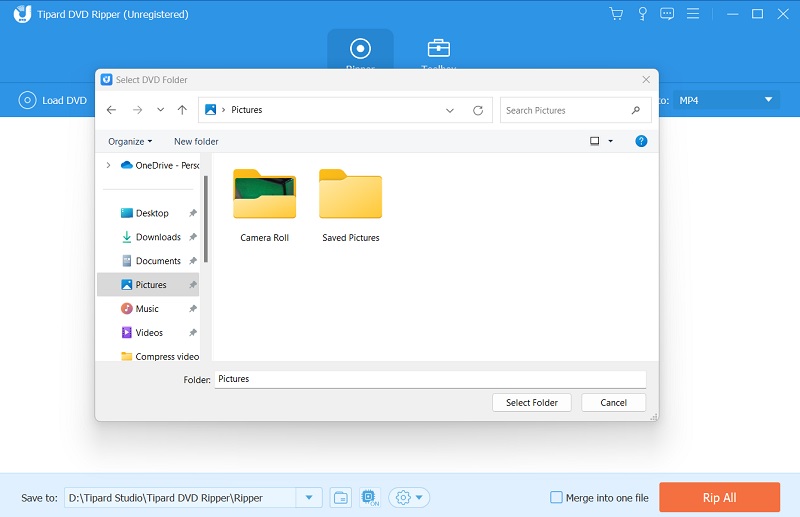
Task: Click the Tipard DVD Ripper logo
Action: tap(22, 14)
